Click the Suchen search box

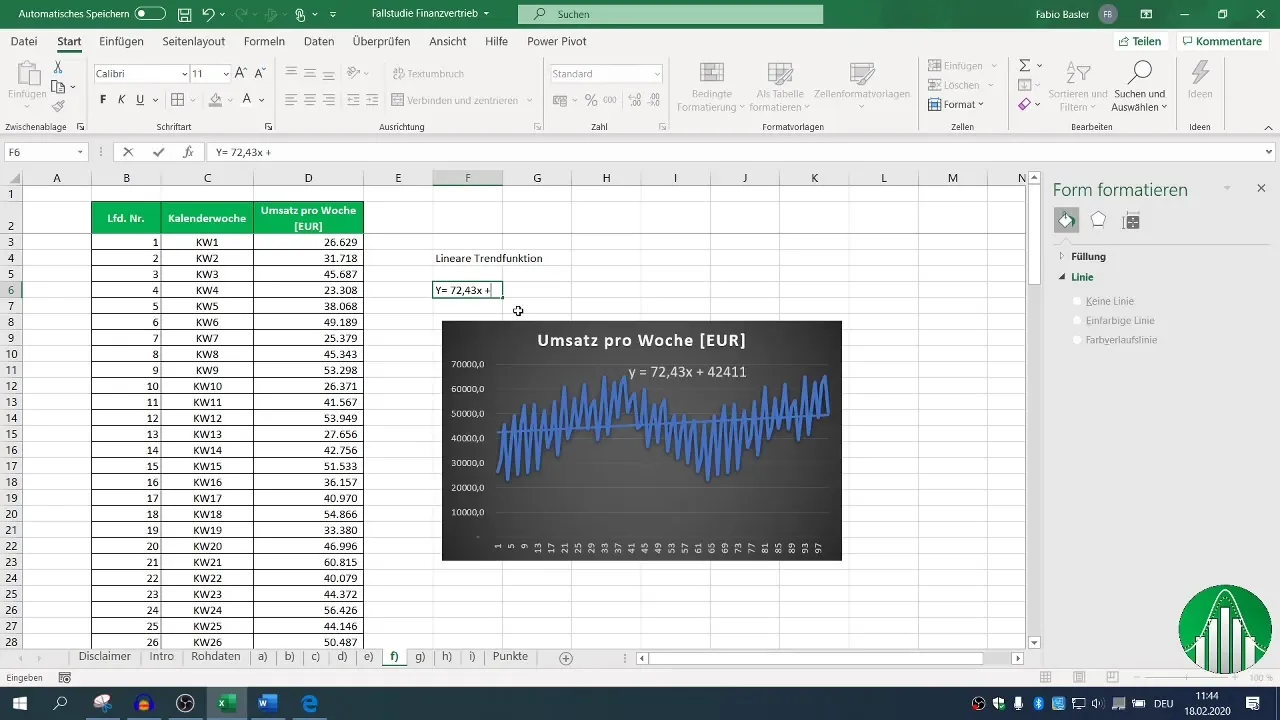(670, 15)
